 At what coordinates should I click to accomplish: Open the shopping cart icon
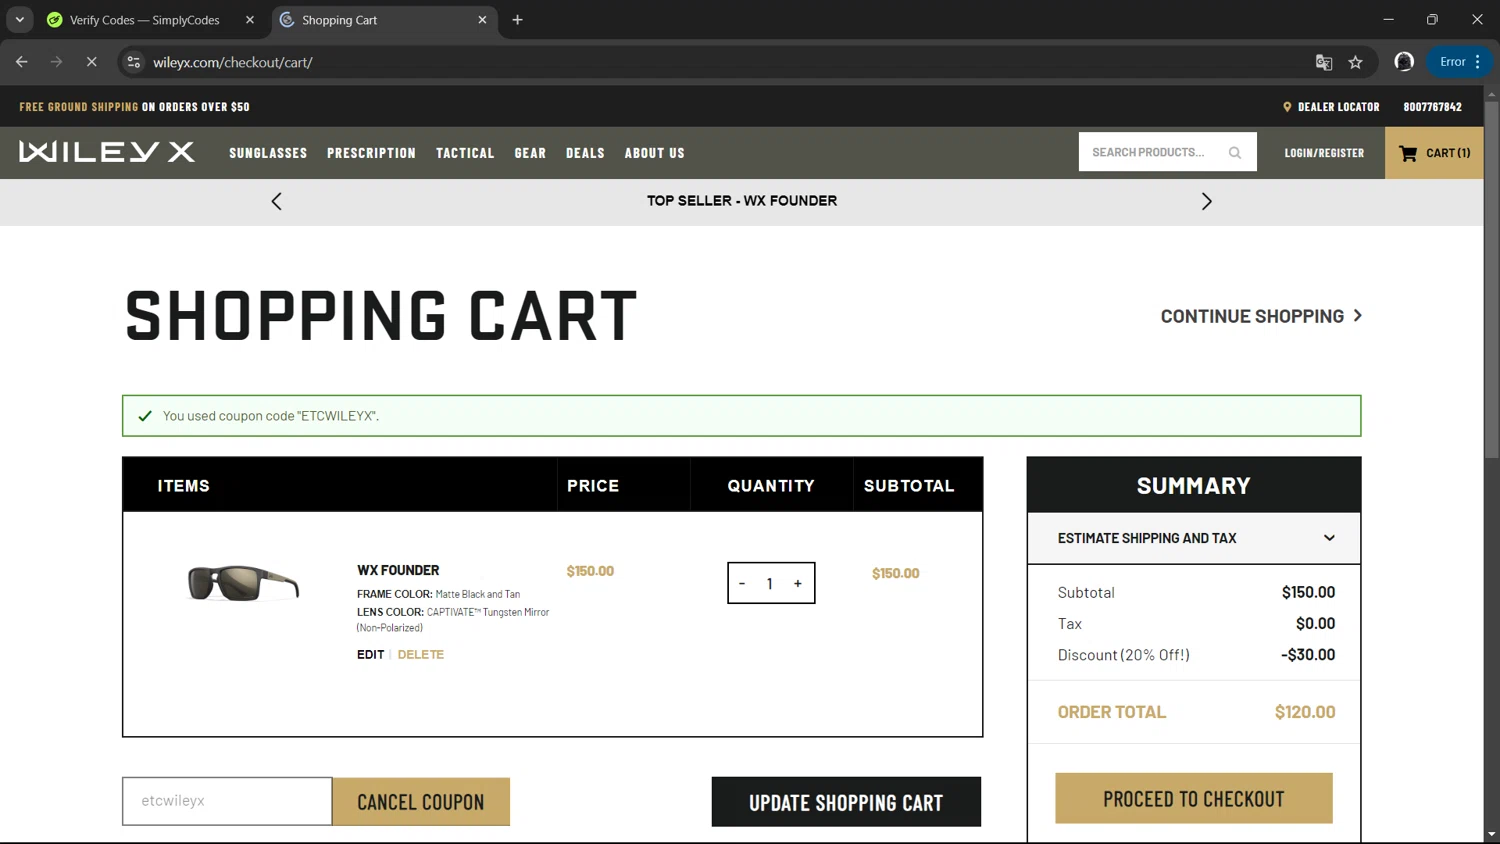1408,153
